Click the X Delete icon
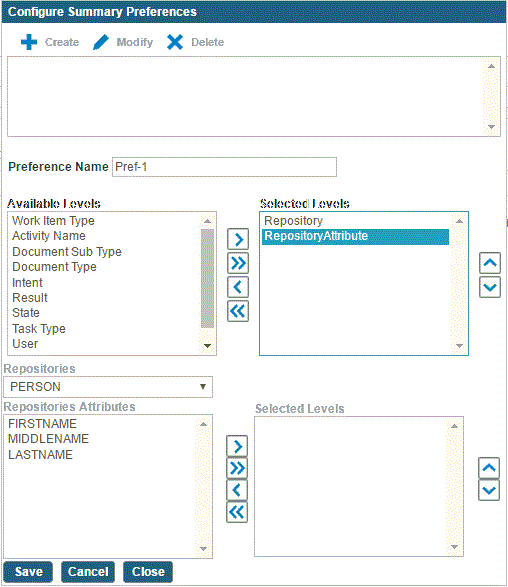The image size is (508, 587). pos(175,42)
